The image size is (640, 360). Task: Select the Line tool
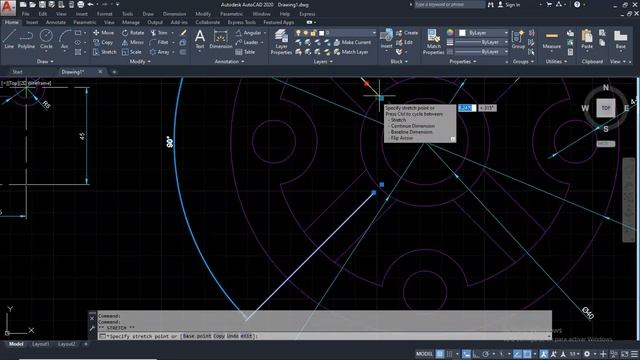point(9,39)
